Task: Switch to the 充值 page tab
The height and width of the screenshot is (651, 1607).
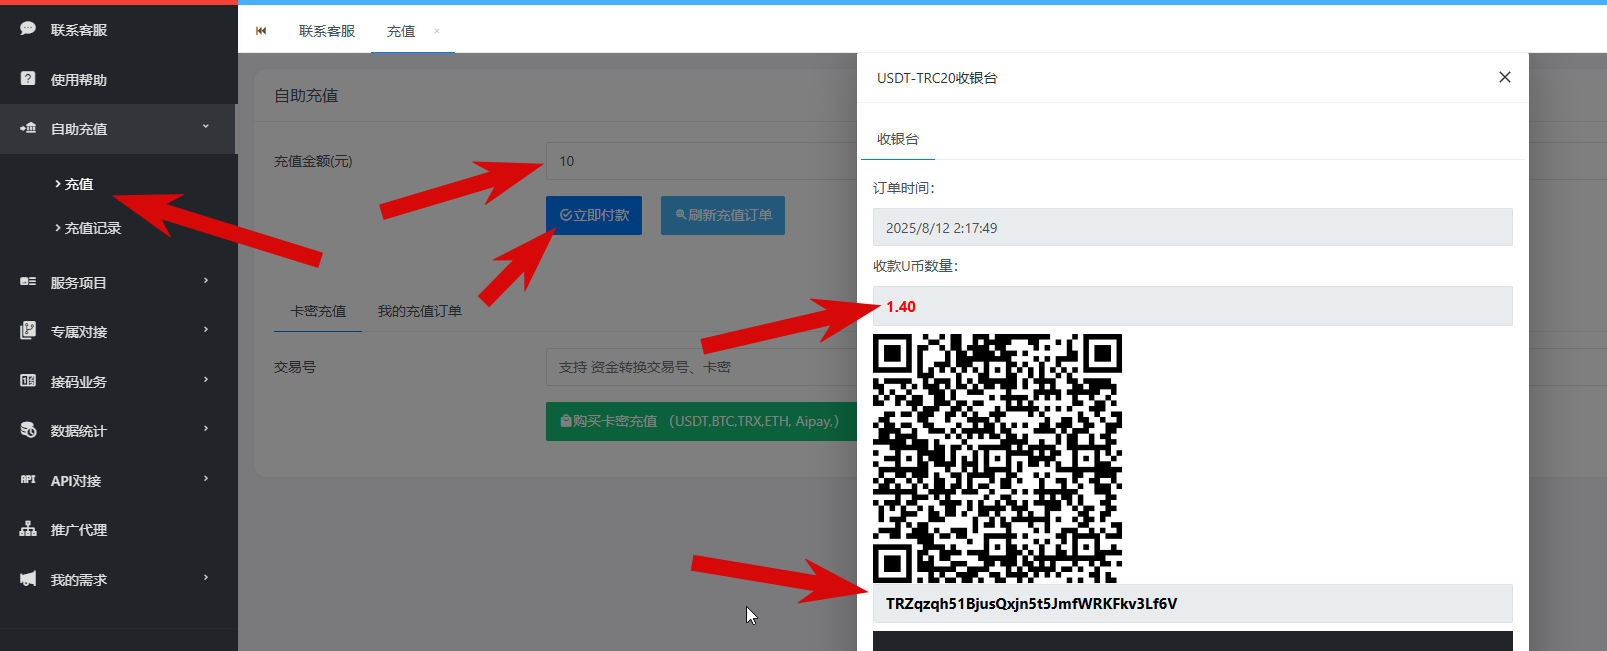Action: point(401,31)
